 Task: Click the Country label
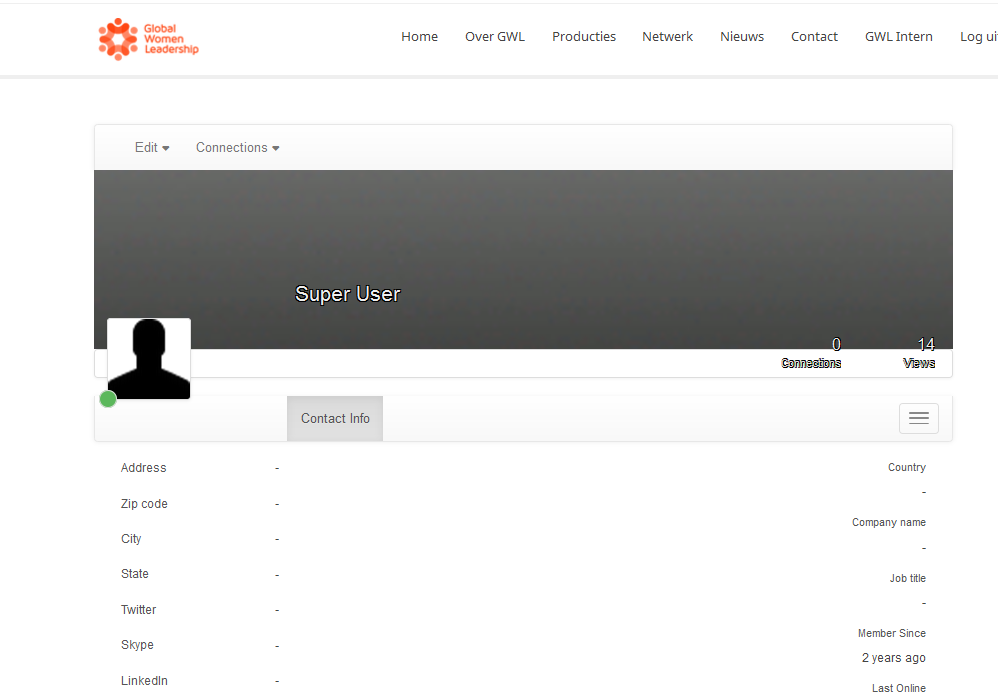pos(906,467)
